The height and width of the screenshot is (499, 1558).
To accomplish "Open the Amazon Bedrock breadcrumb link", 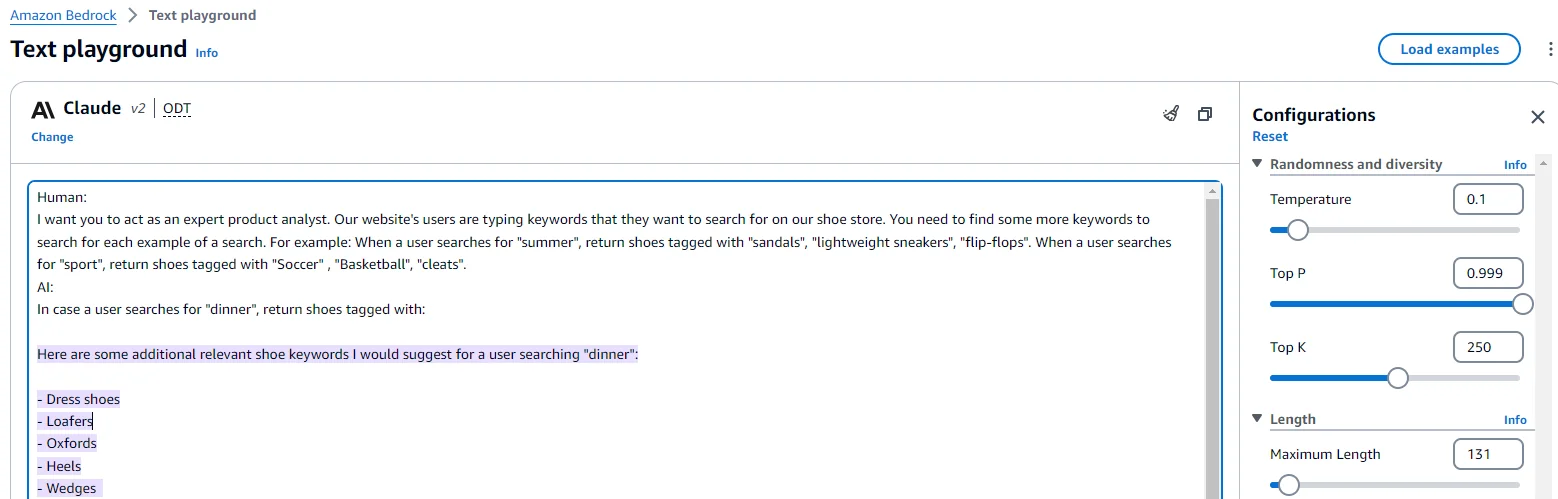I will (x=63, y=15).
